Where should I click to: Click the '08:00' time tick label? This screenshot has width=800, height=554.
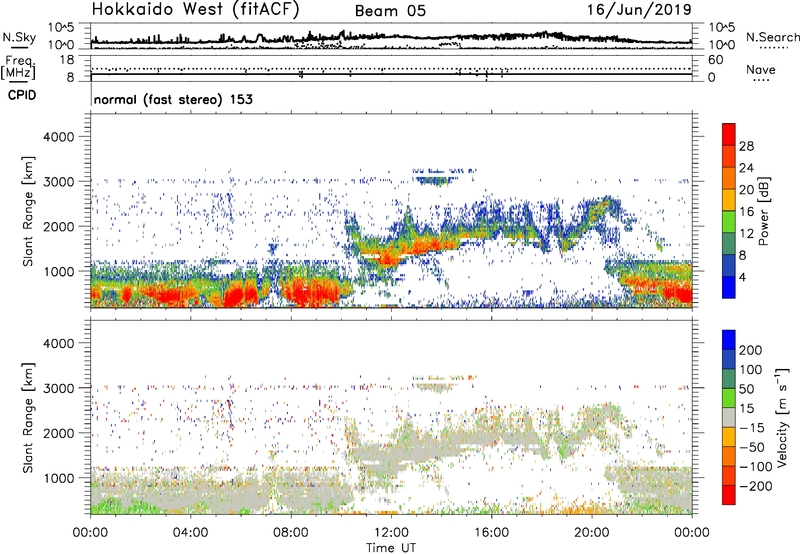(x=291, y=532)
